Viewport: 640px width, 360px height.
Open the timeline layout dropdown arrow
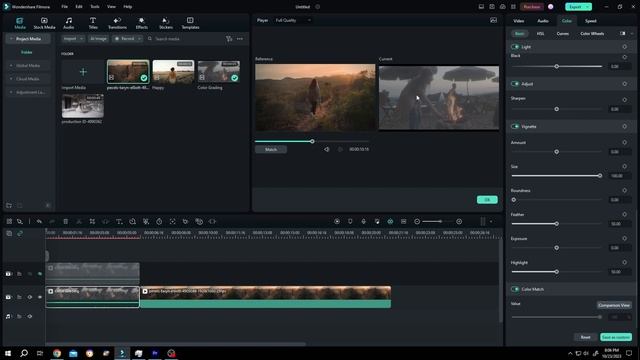(x=491, y=221)
